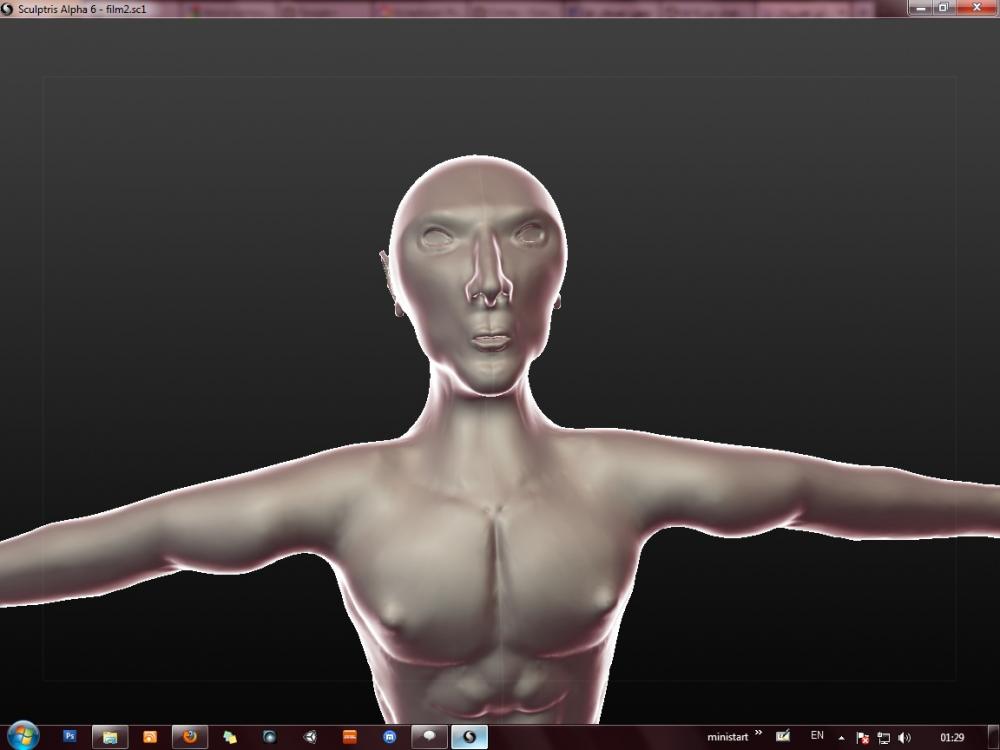
Task: Open the network status tray icon
Action: click(883, 738)
